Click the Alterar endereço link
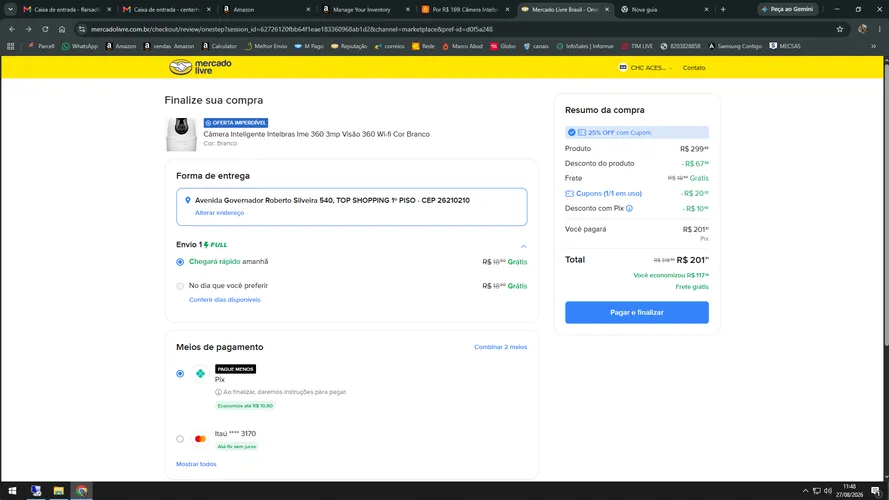 [x=219, y=213]
